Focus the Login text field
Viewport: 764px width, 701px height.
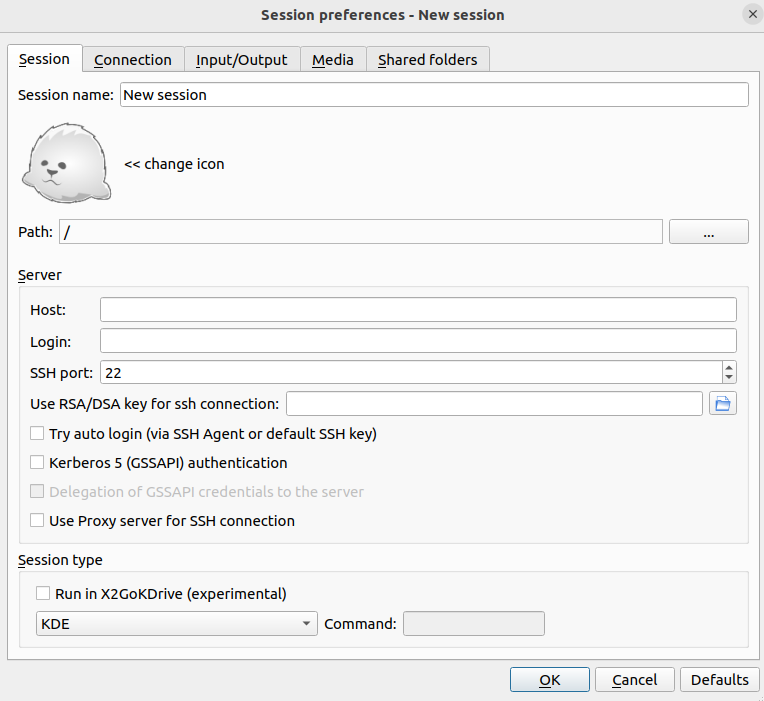418,341
